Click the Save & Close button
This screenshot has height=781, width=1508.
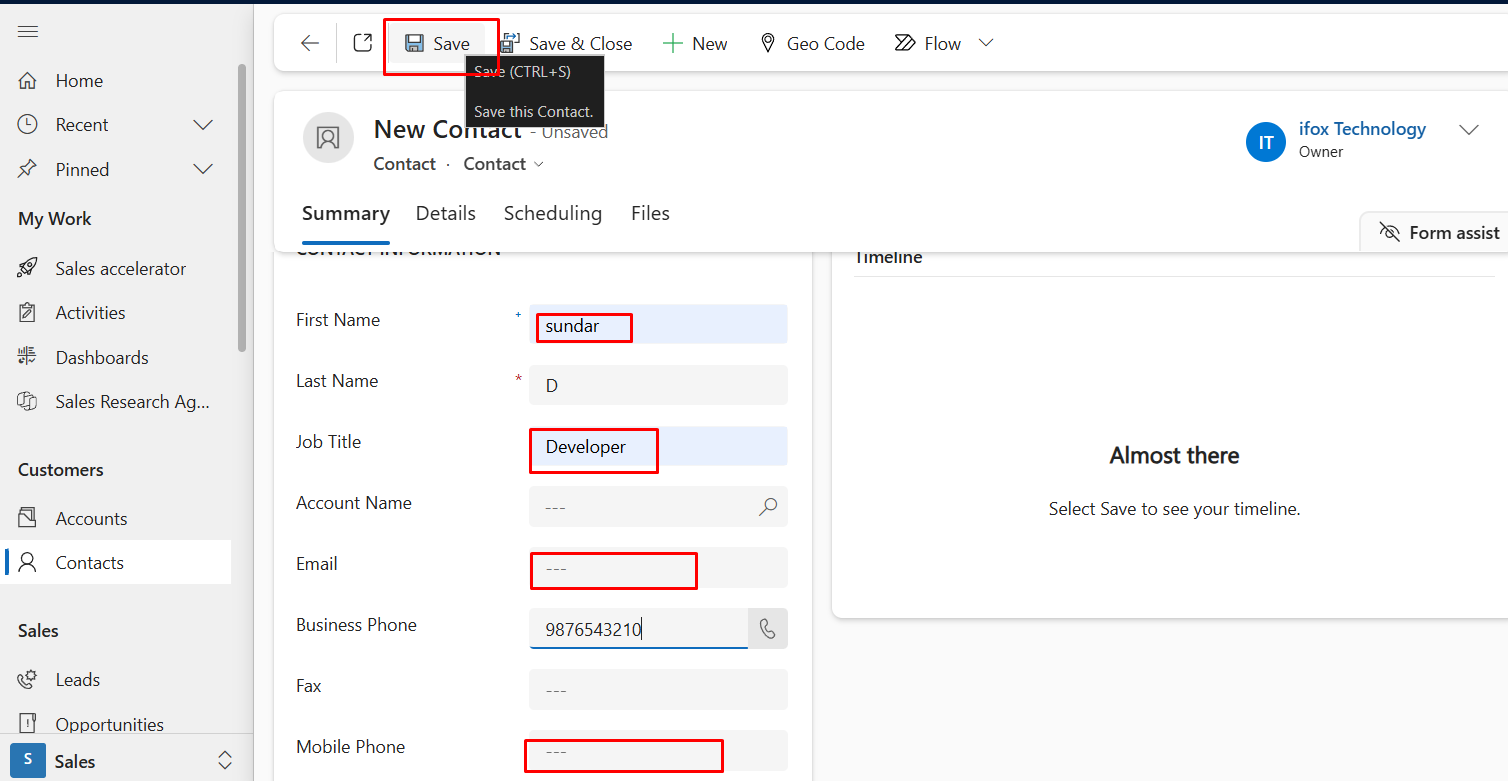point(567,43)
